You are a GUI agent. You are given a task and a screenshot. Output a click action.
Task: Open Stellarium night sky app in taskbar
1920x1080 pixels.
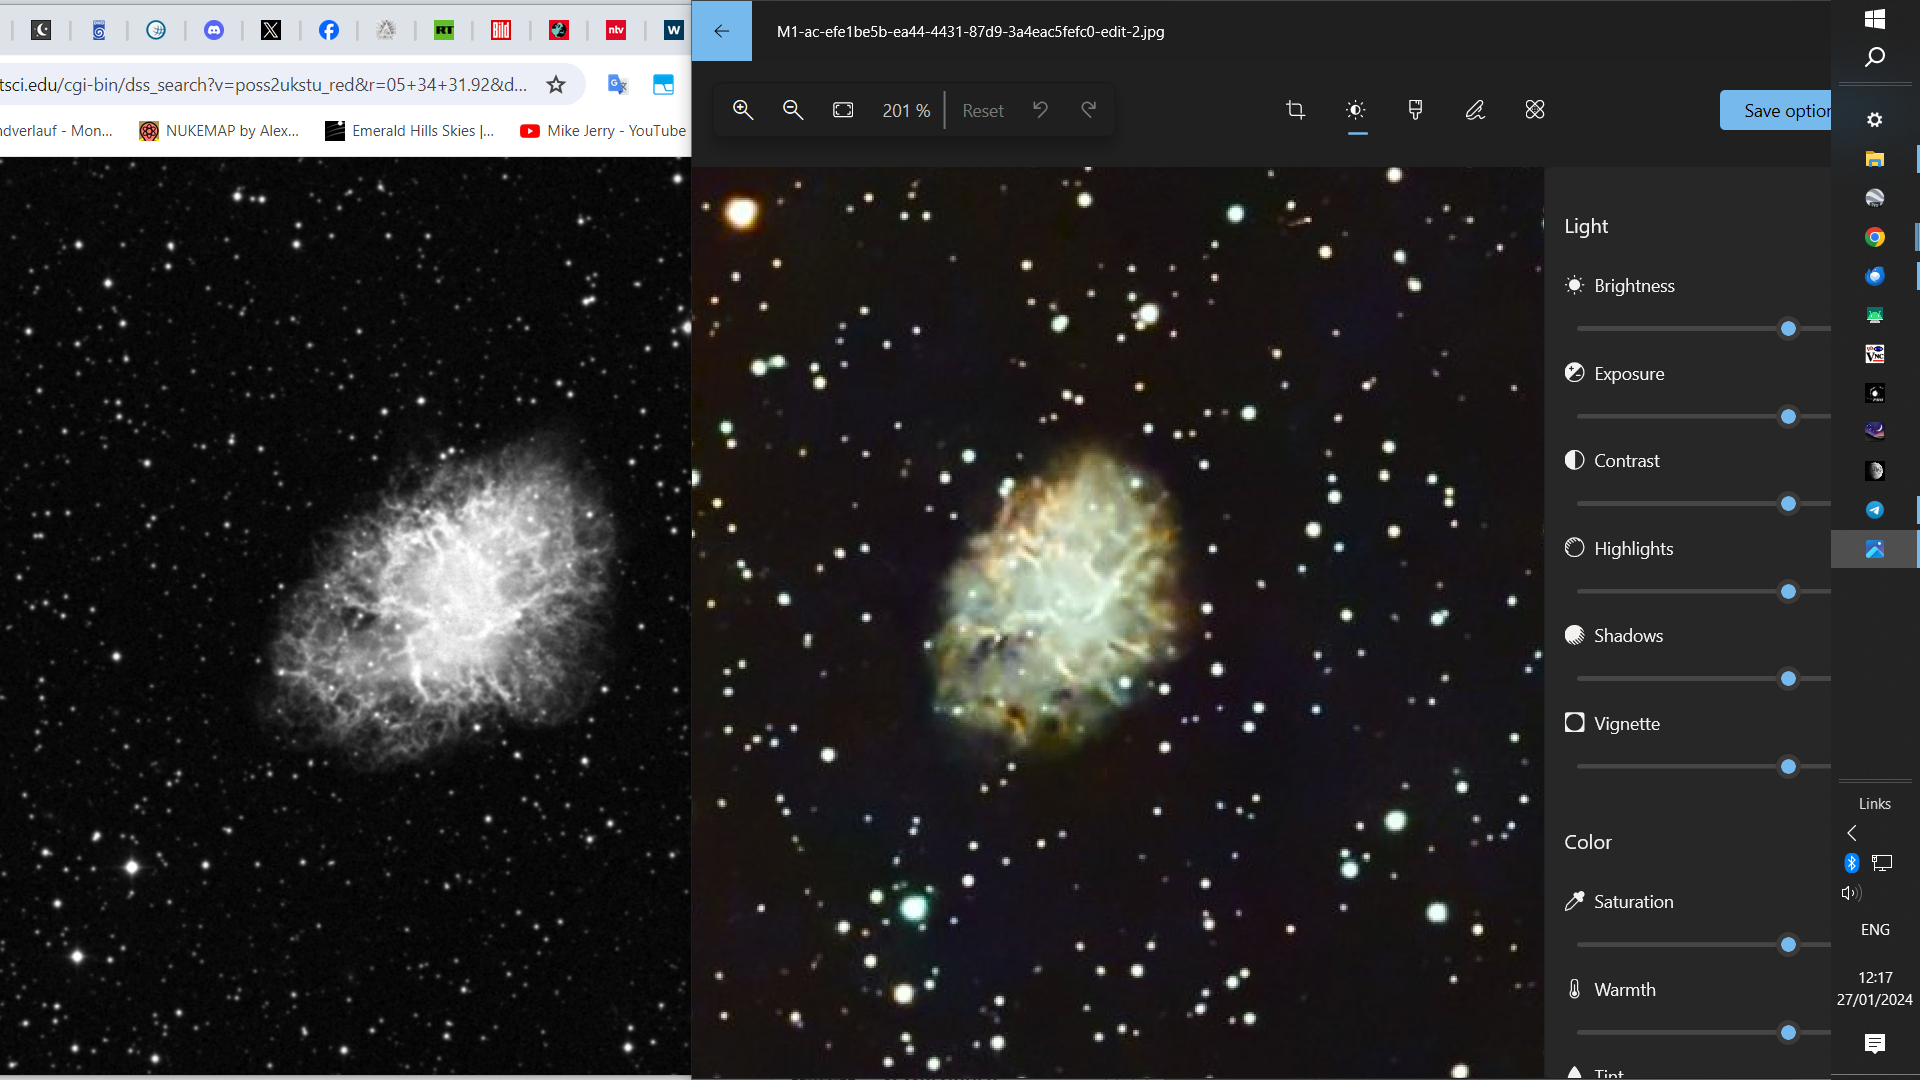[1875, 431]
